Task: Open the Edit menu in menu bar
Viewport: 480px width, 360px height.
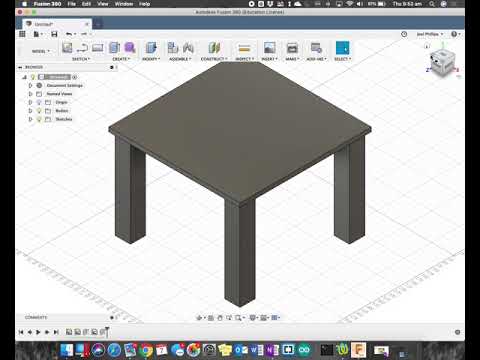Action: pos(86,4)
